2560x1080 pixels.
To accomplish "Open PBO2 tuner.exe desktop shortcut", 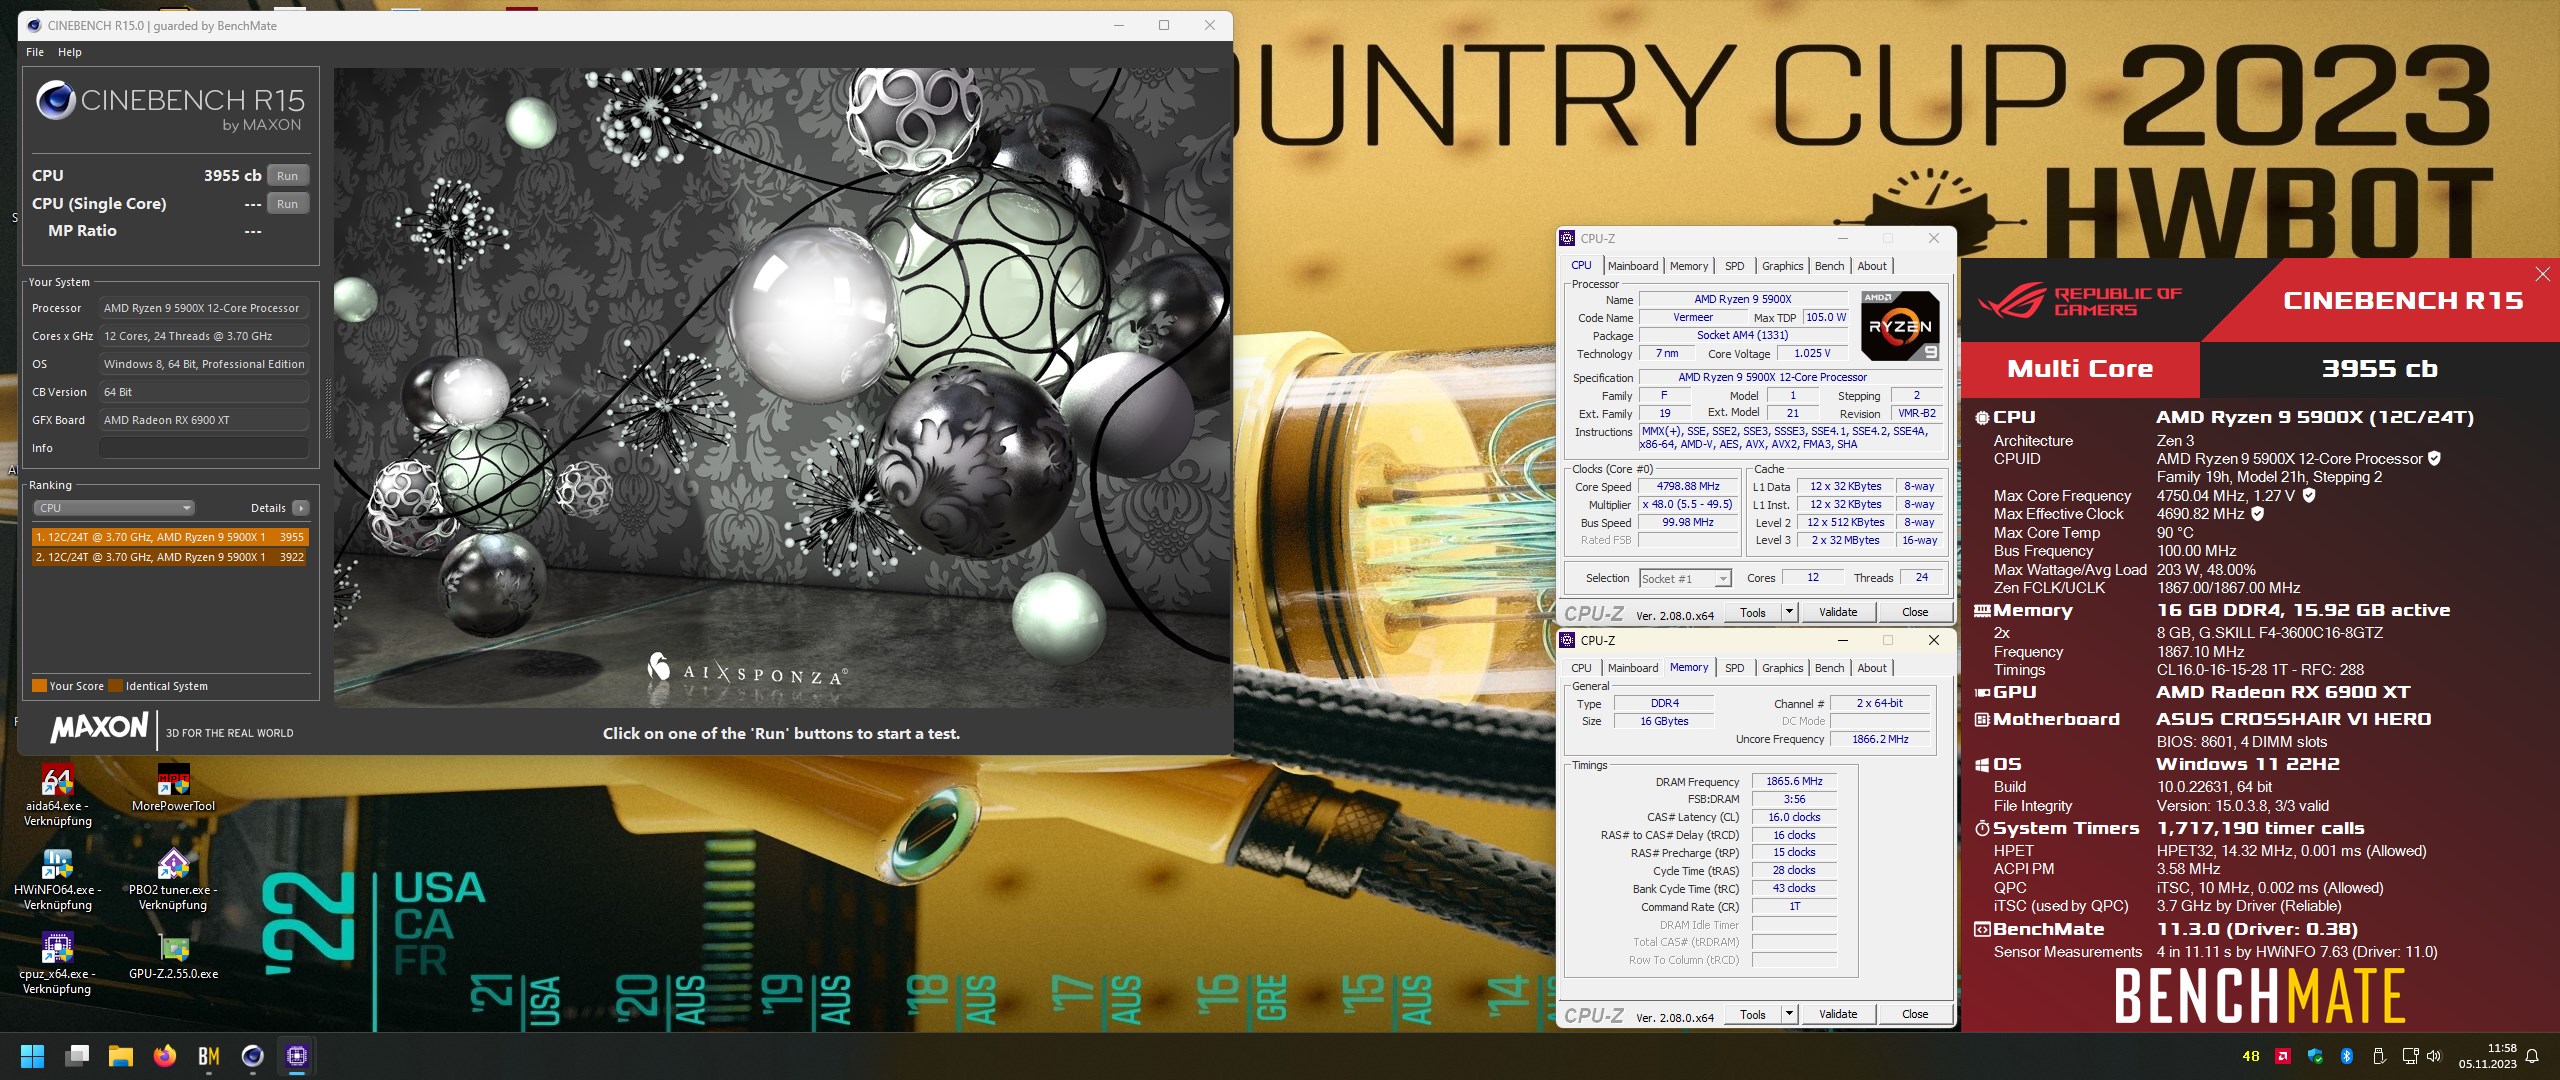I will point(173,880).
